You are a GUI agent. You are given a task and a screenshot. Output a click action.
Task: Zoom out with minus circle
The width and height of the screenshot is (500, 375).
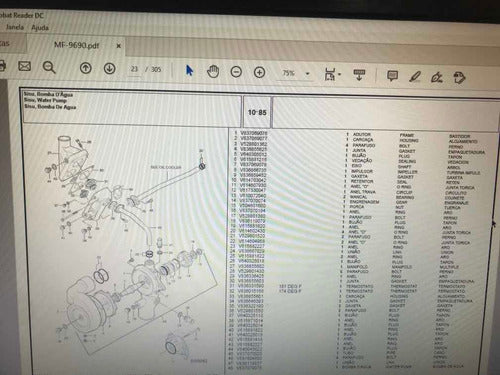click(x=236, y=72)
